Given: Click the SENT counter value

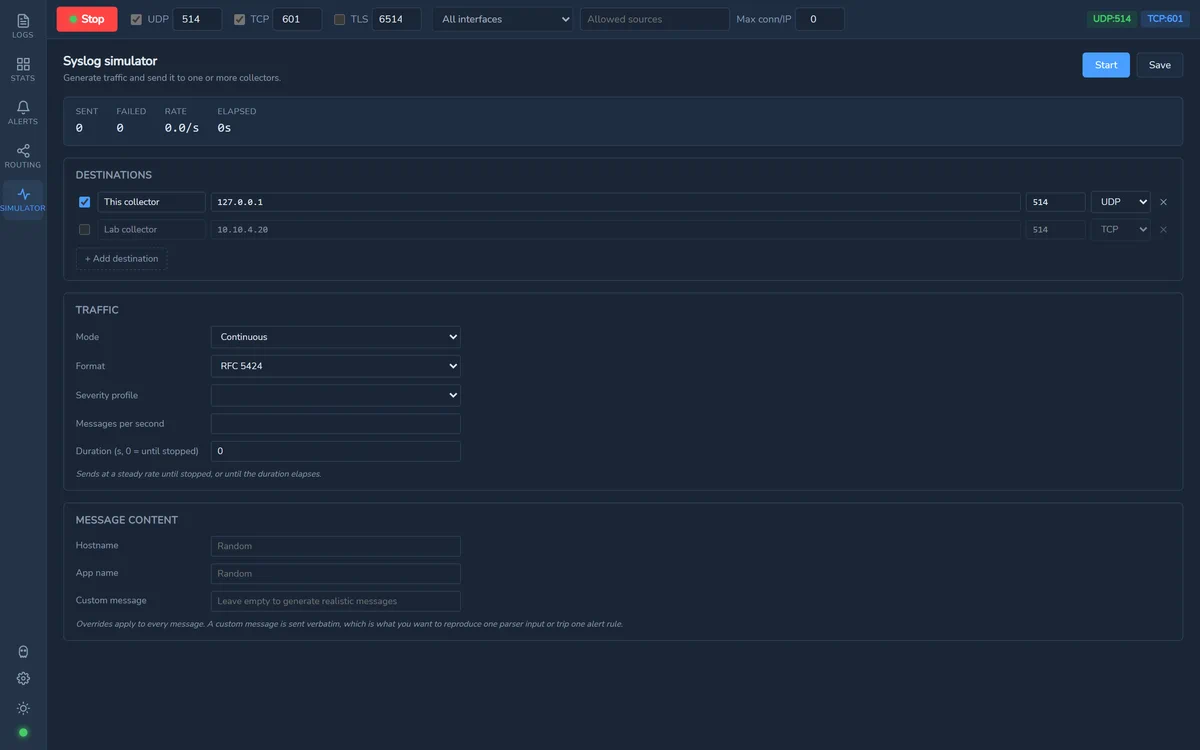Looking at the screenshot, I should tap(79, 128).
